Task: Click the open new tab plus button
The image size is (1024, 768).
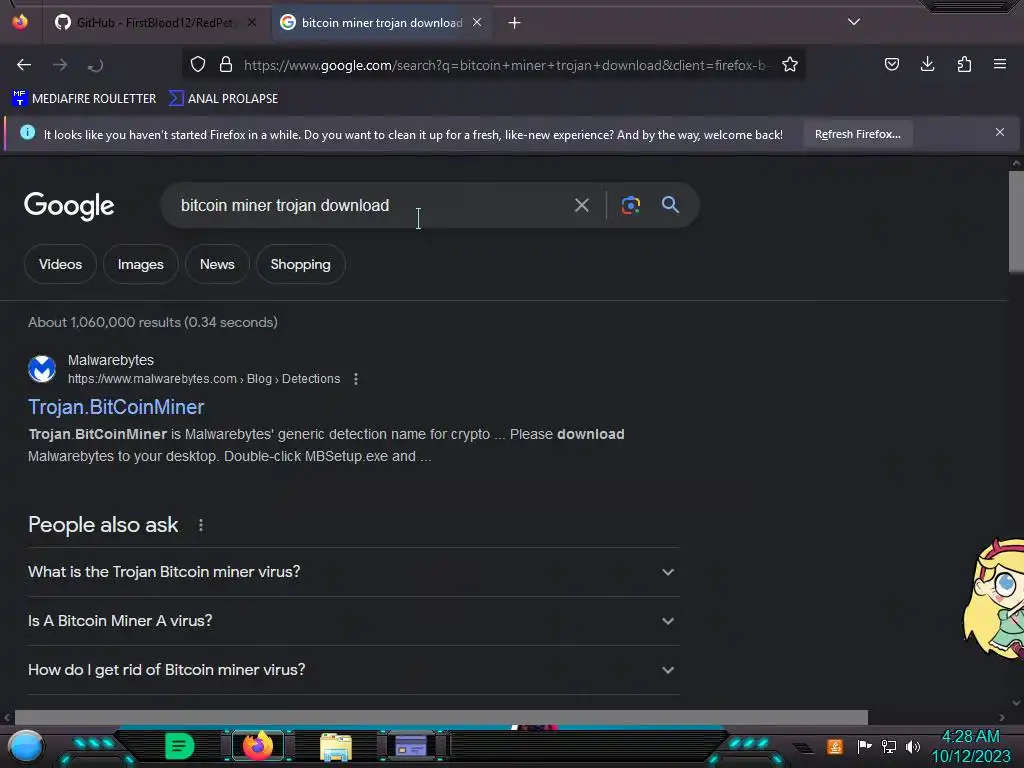Action: pos(515,23)
